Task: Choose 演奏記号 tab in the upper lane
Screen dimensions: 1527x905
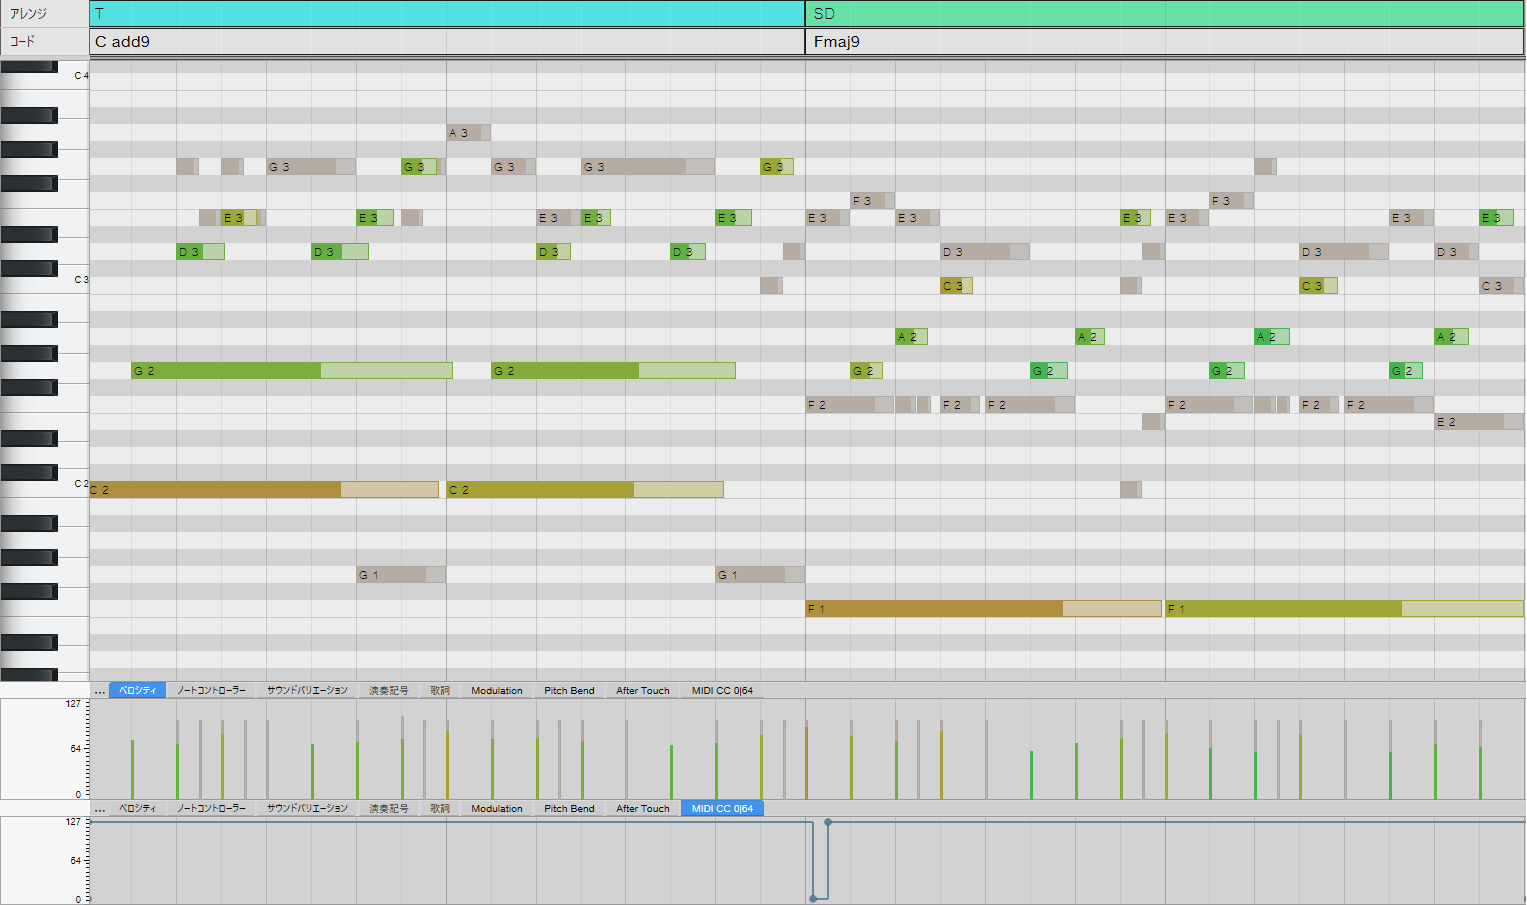Action: pos(388,690)
